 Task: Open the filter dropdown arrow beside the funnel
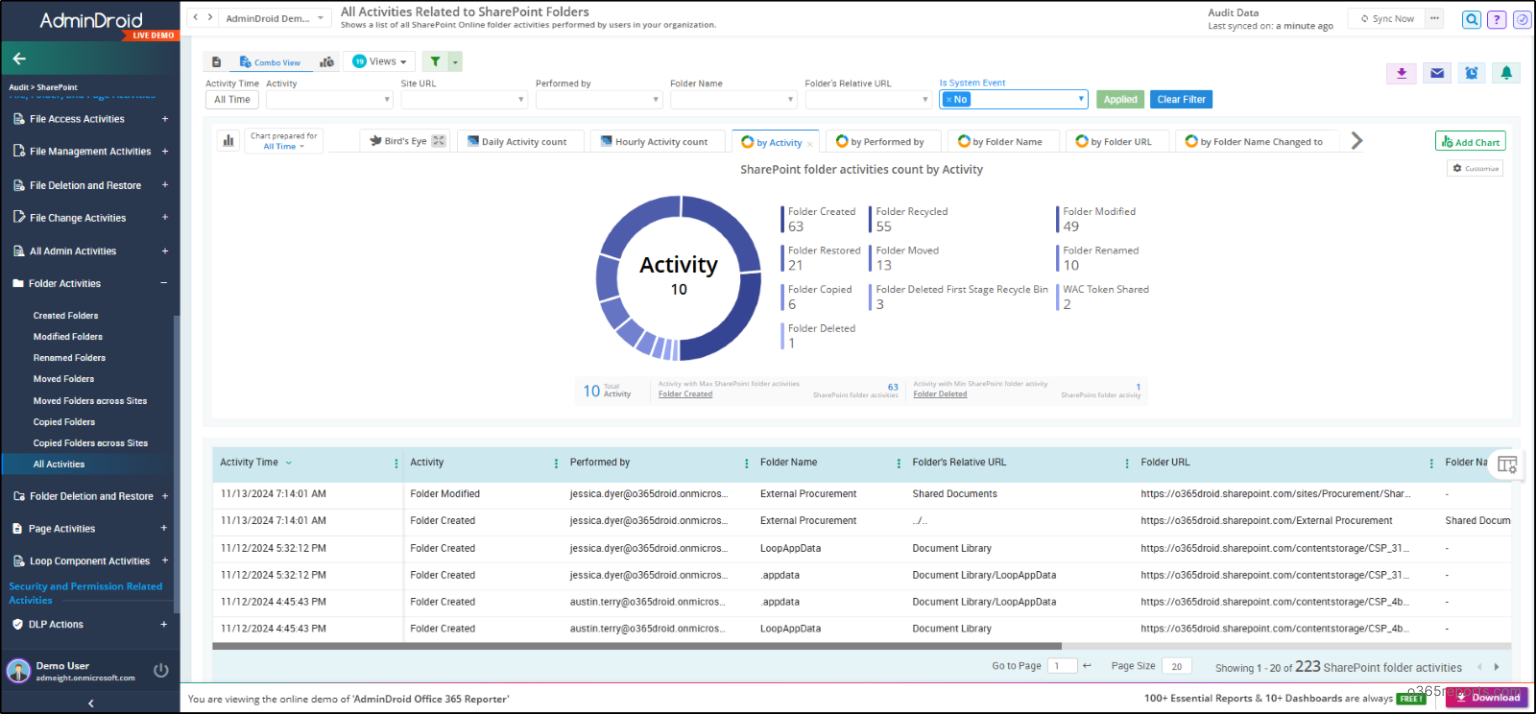456,62
